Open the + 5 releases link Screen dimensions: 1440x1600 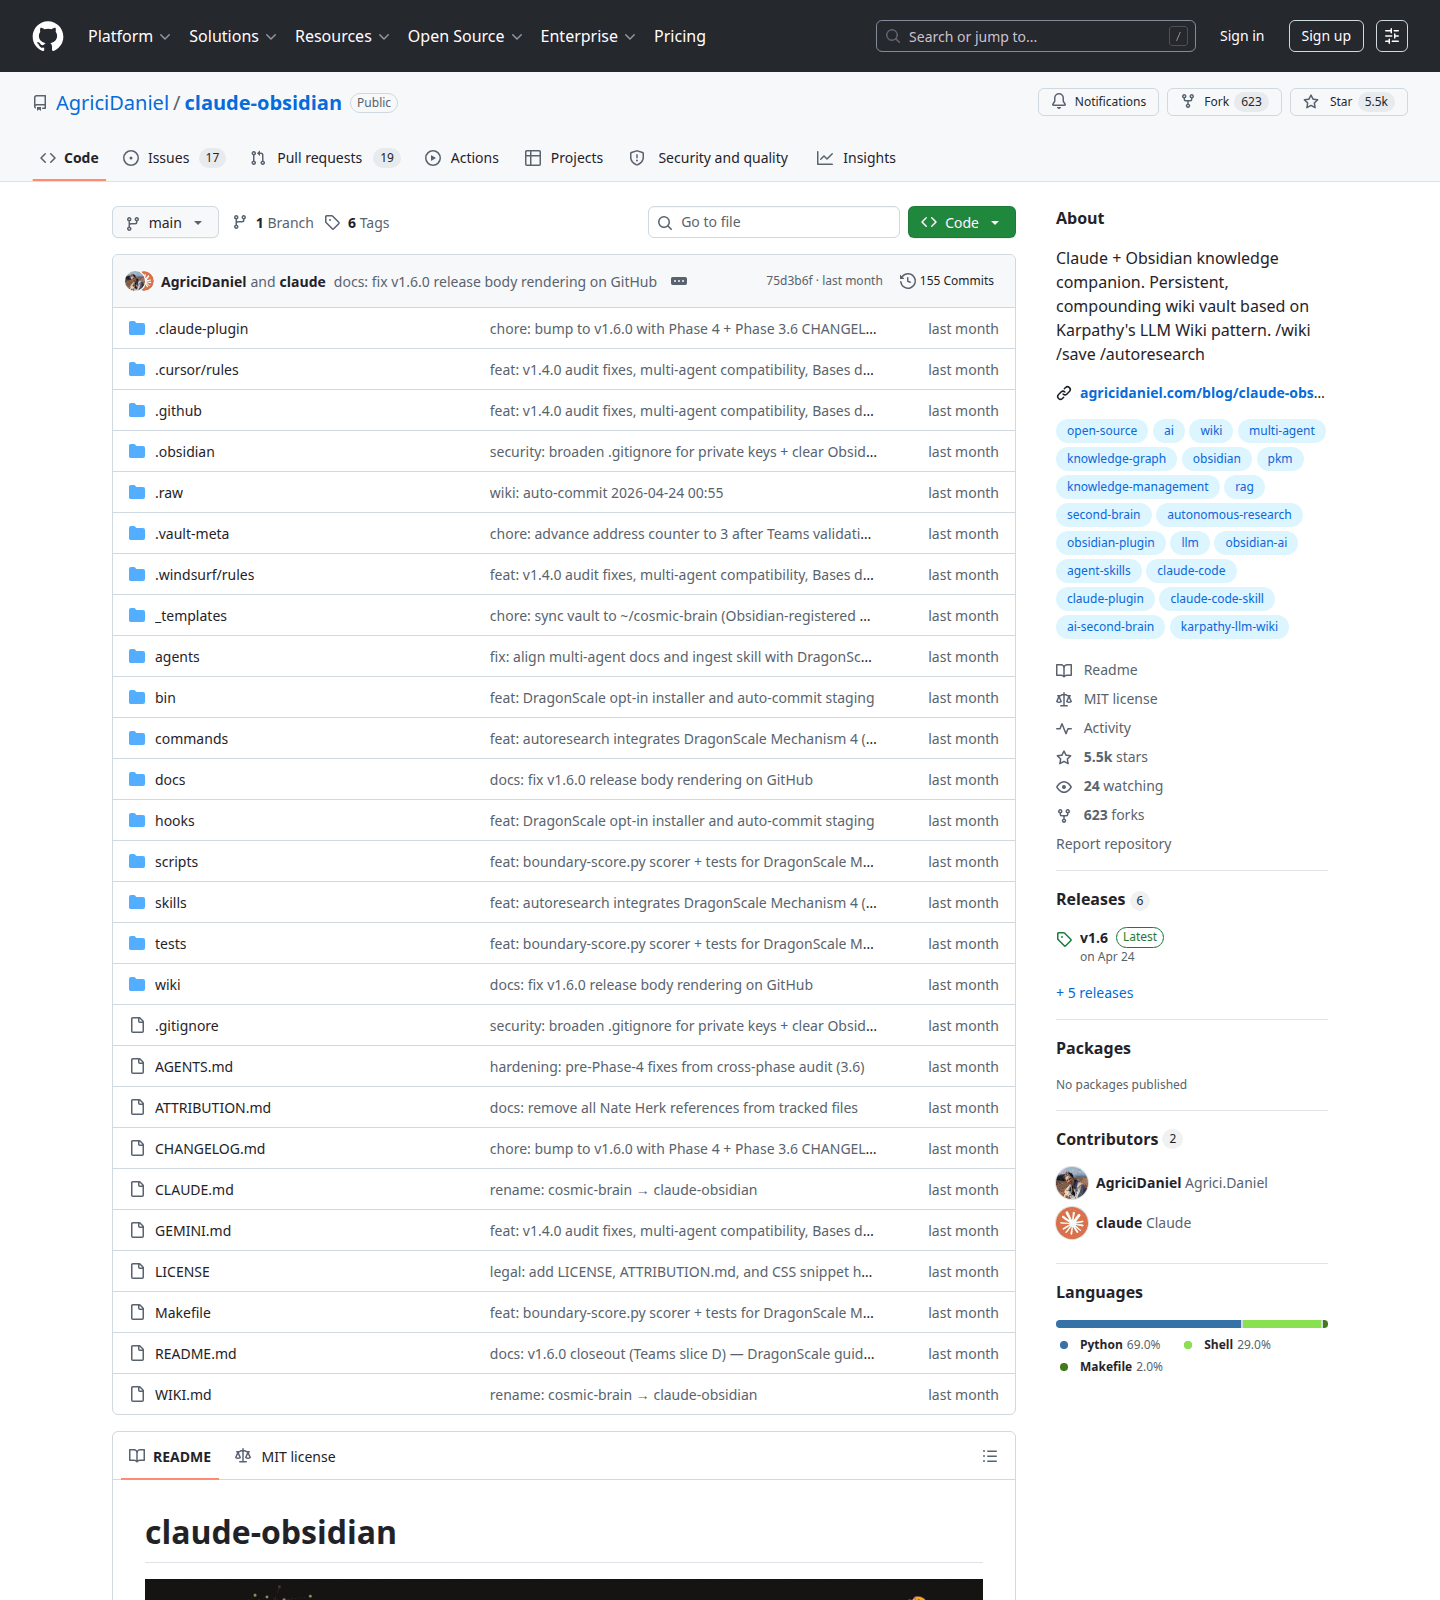1095,993
